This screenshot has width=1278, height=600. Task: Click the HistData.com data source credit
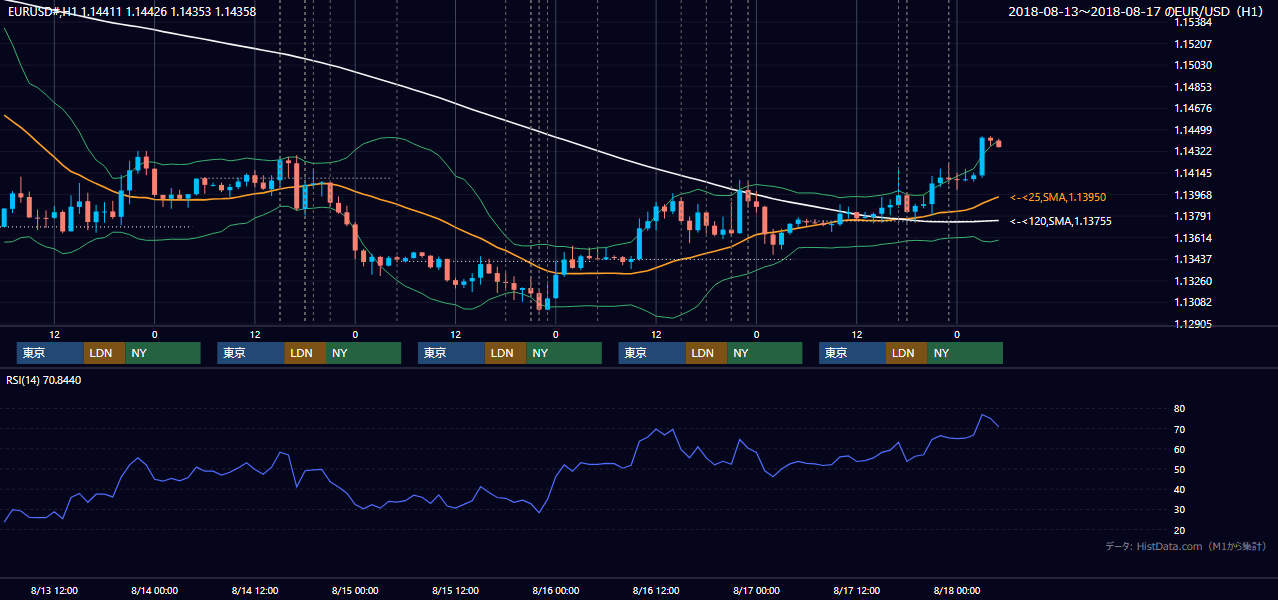click(1185, 547)
